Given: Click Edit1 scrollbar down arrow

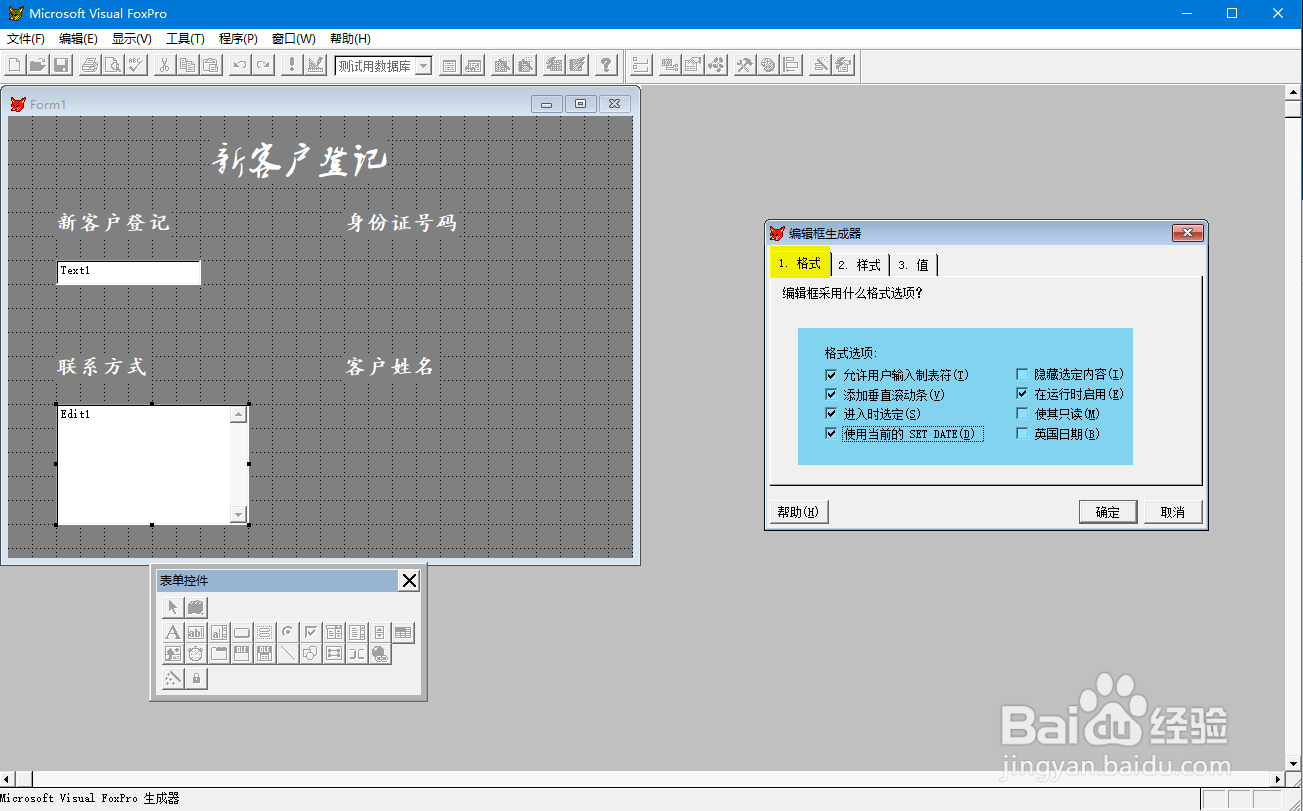Looking at the screenshot, I should pyautogui.click(x=239, y=514).
